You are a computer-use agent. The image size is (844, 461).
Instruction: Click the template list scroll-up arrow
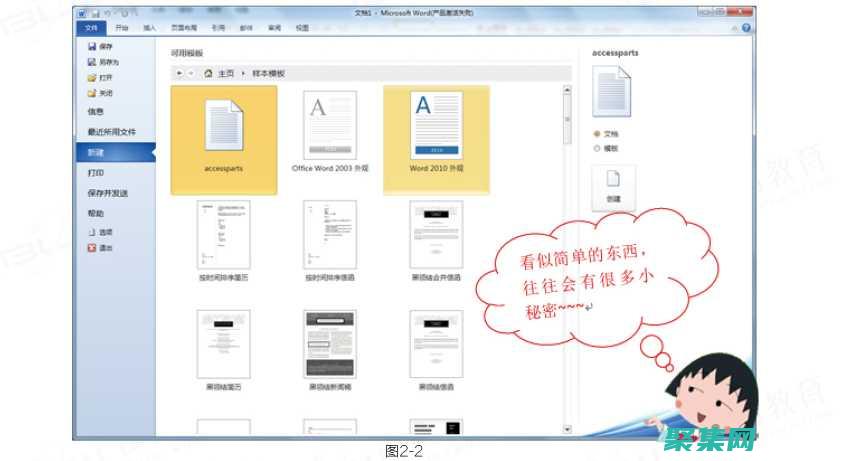click(567, 90)
